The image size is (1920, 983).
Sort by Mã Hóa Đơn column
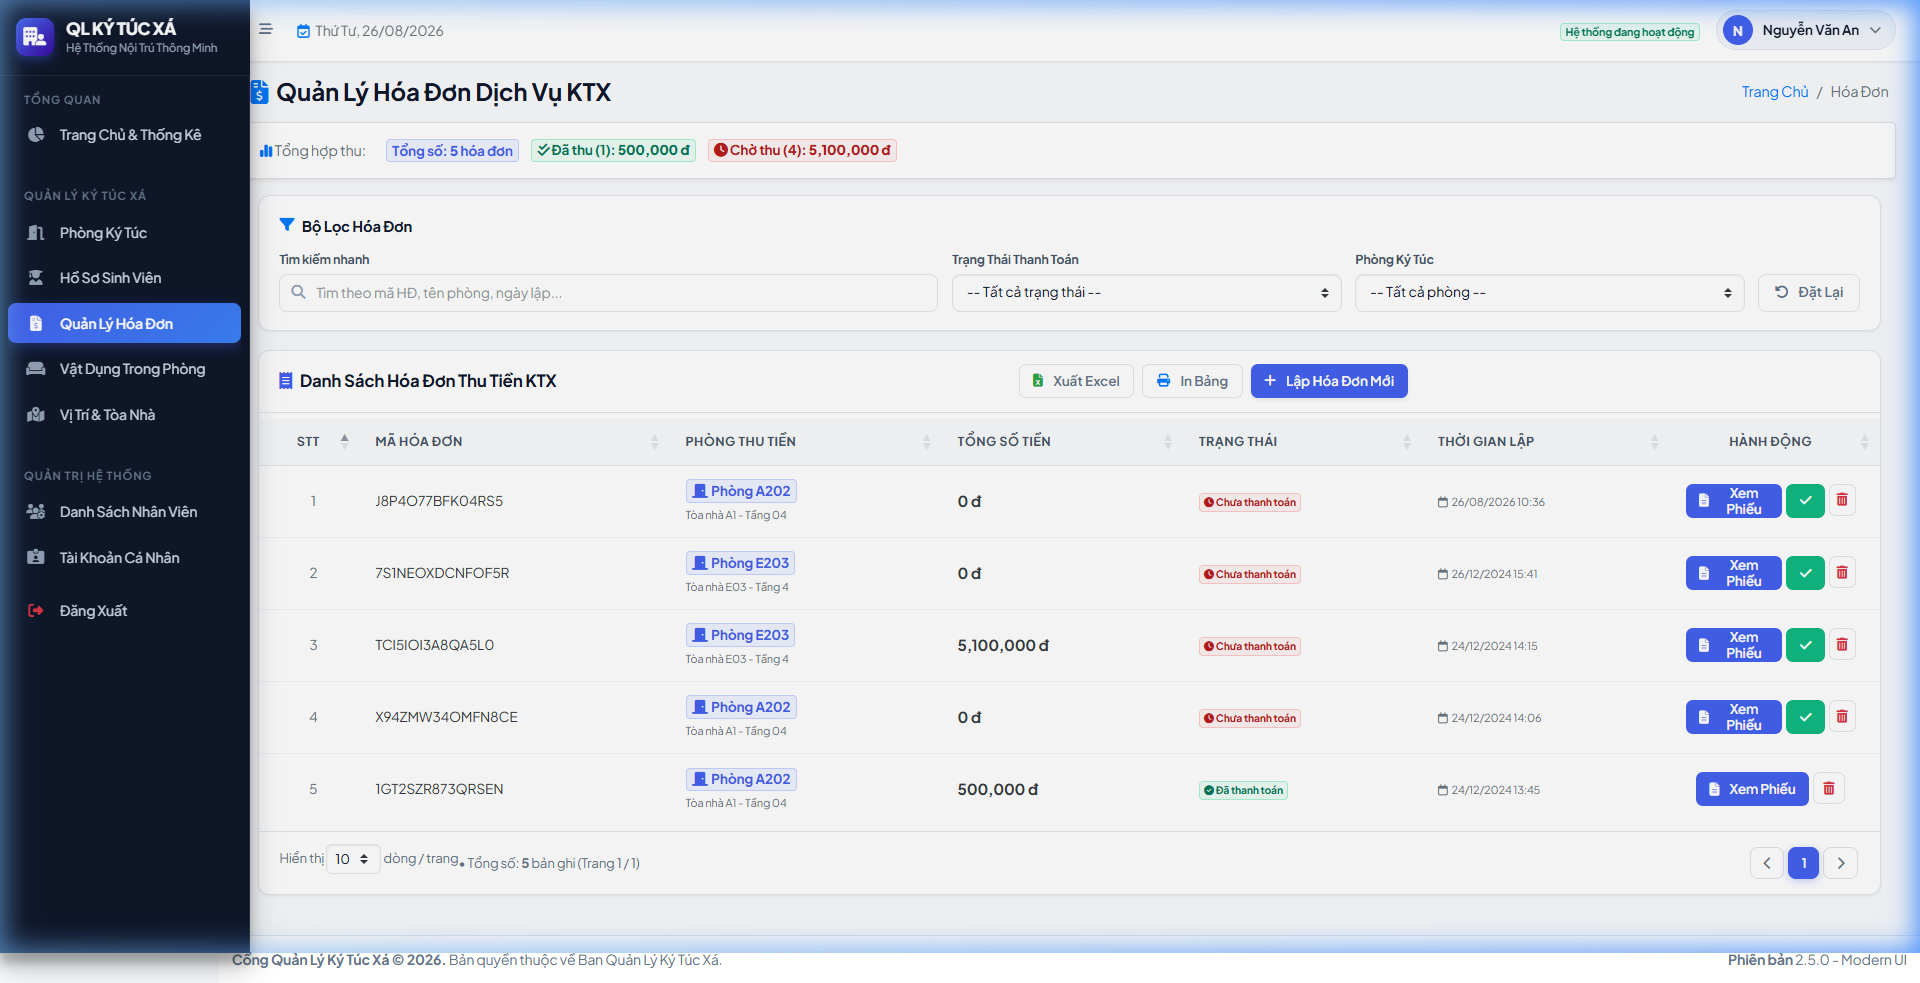(x=516, y=441)
